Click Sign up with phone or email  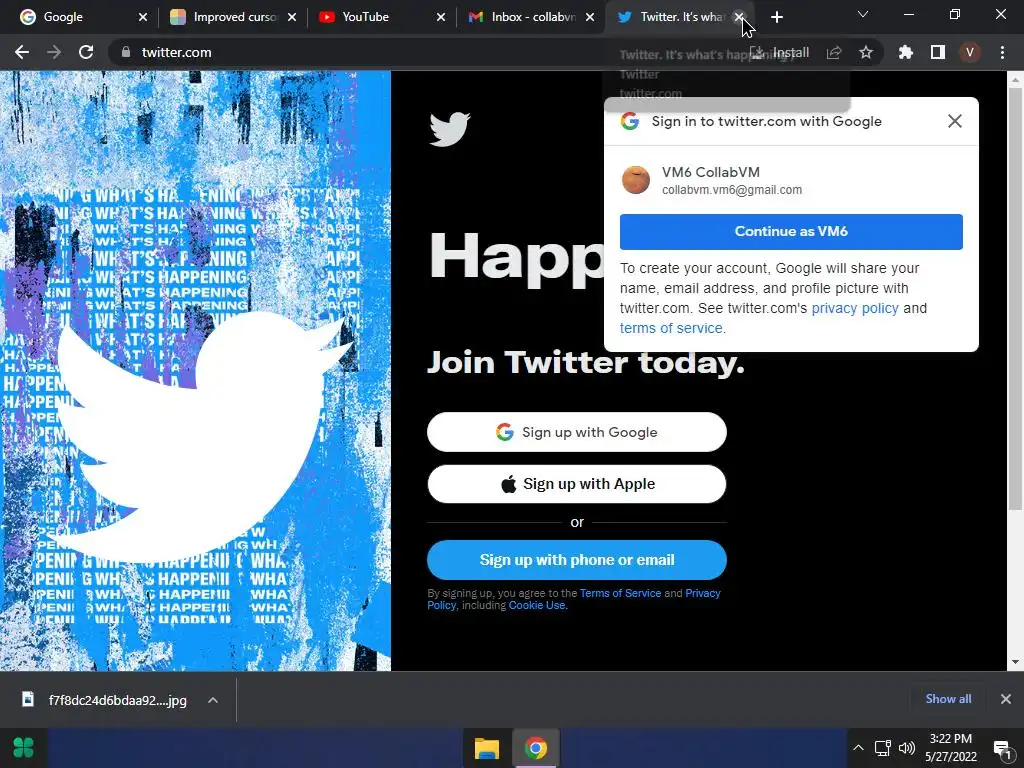577,560
